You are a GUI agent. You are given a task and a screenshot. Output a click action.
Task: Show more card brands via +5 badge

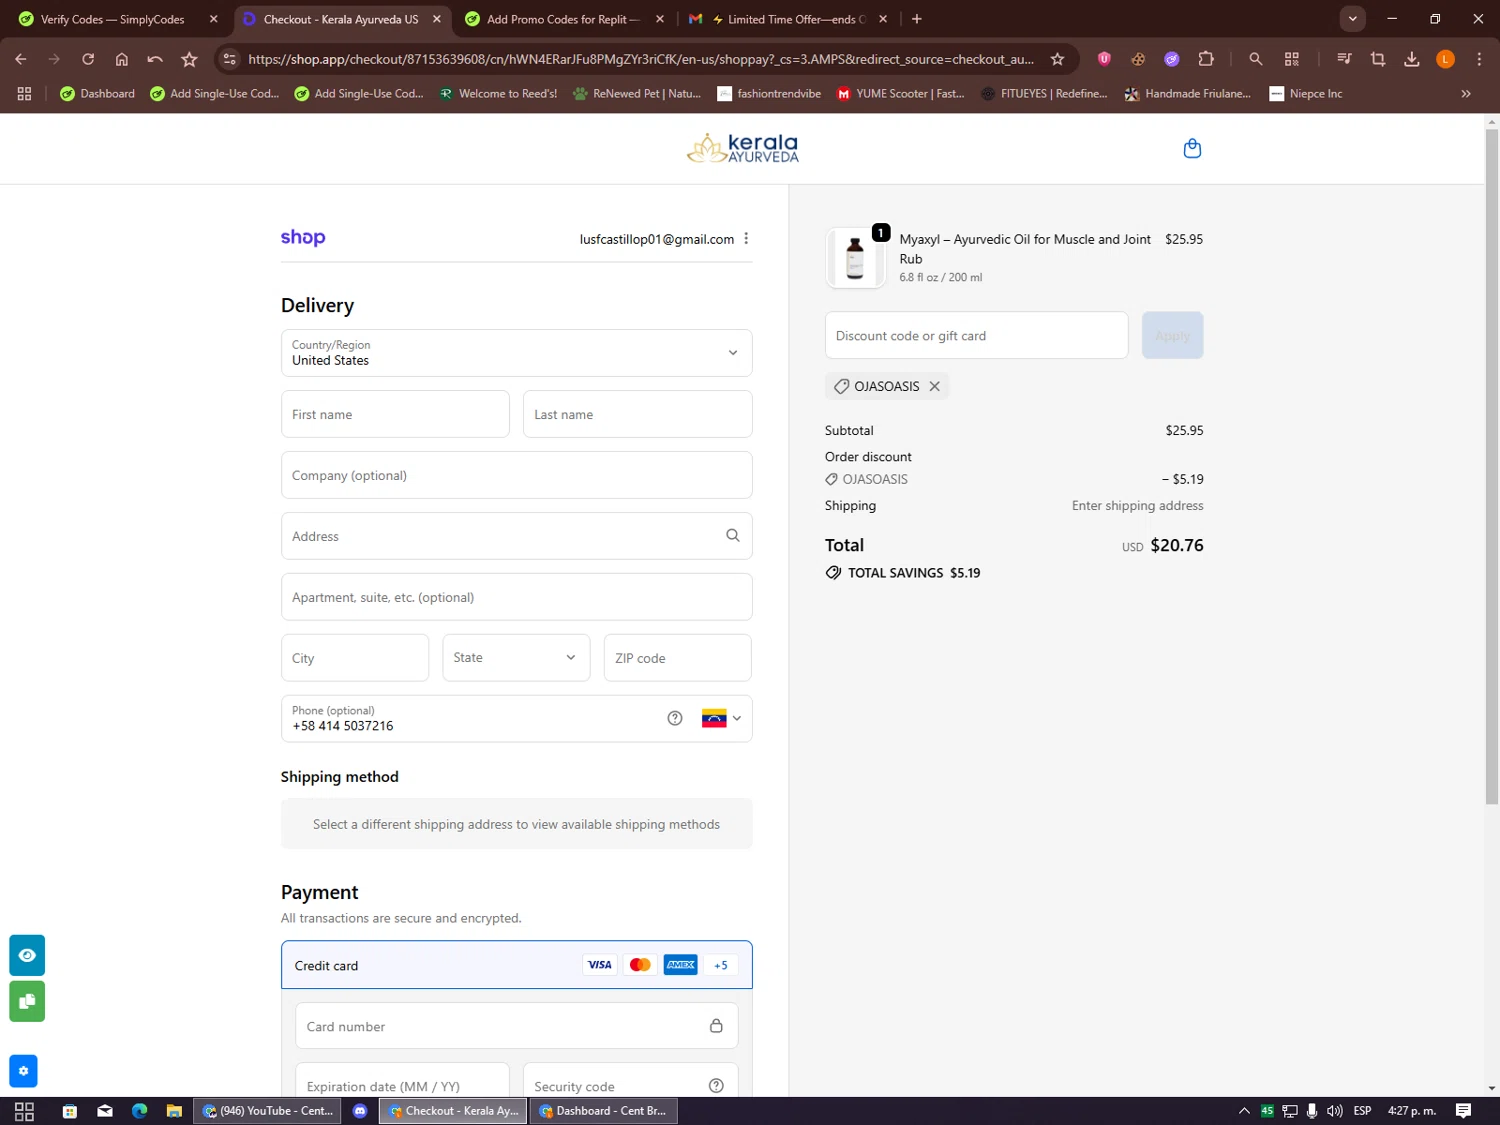[x=721, y=965]
